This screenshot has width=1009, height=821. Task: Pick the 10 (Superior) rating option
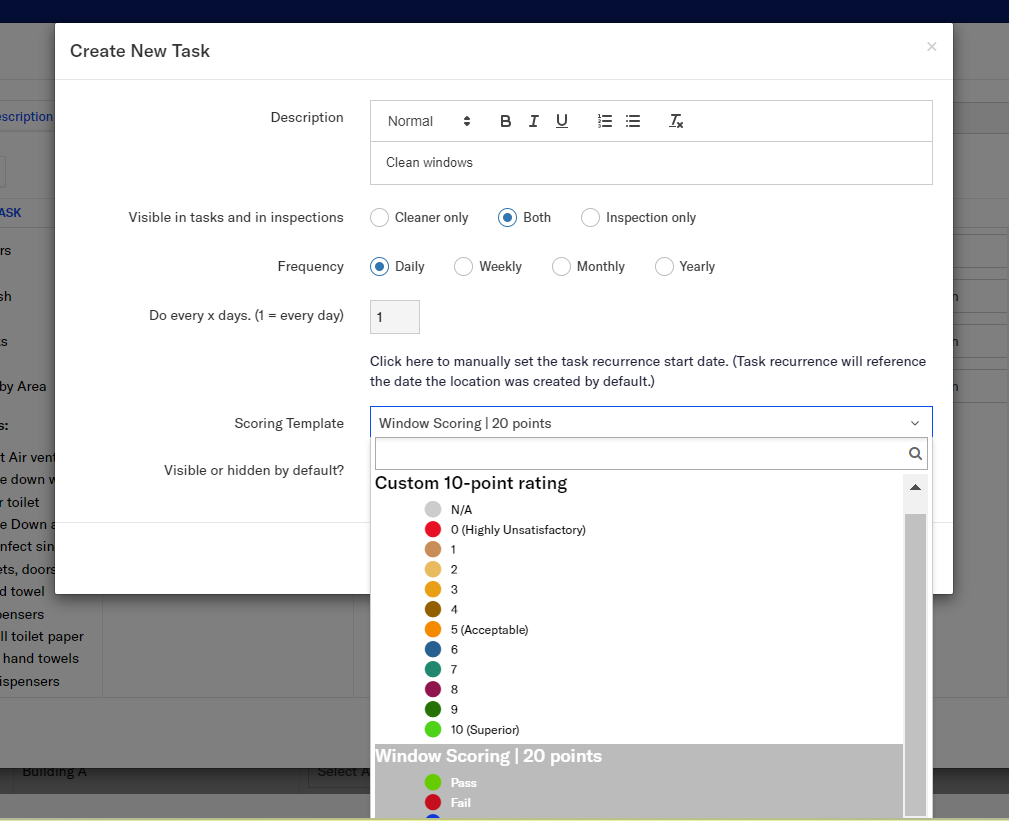pyautogui.click(x=484, y=730)
